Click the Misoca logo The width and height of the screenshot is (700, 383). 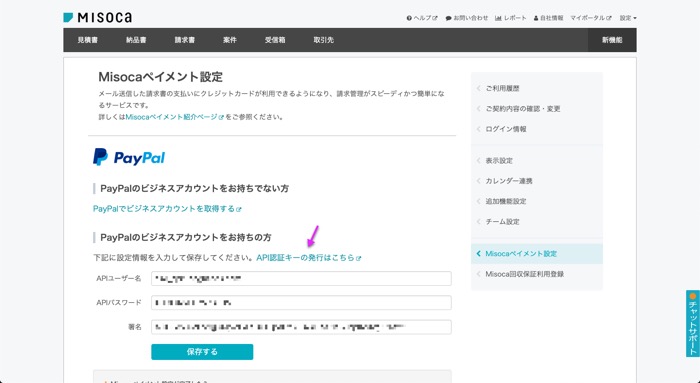click(x=97, y=17)
